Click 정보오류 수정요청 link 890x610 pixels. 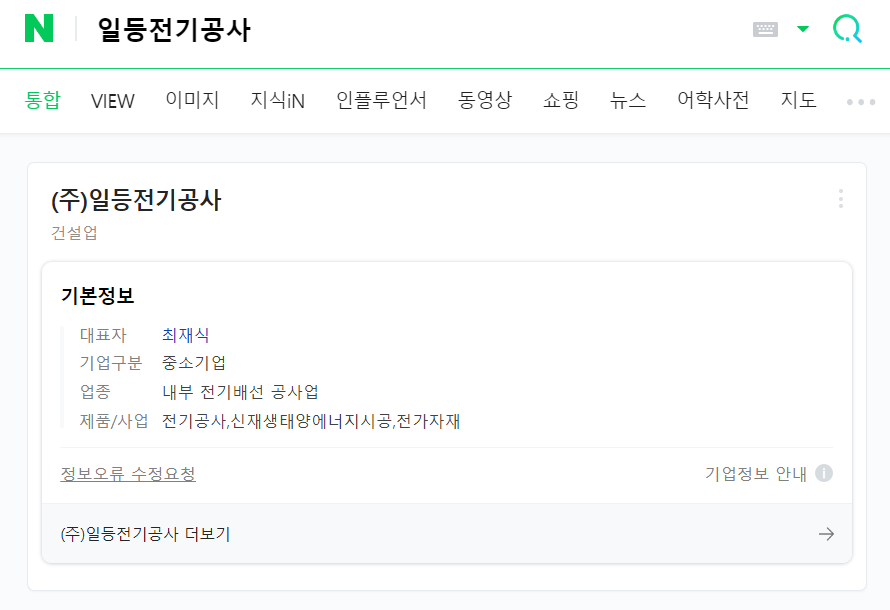click(x=128, y=474)
